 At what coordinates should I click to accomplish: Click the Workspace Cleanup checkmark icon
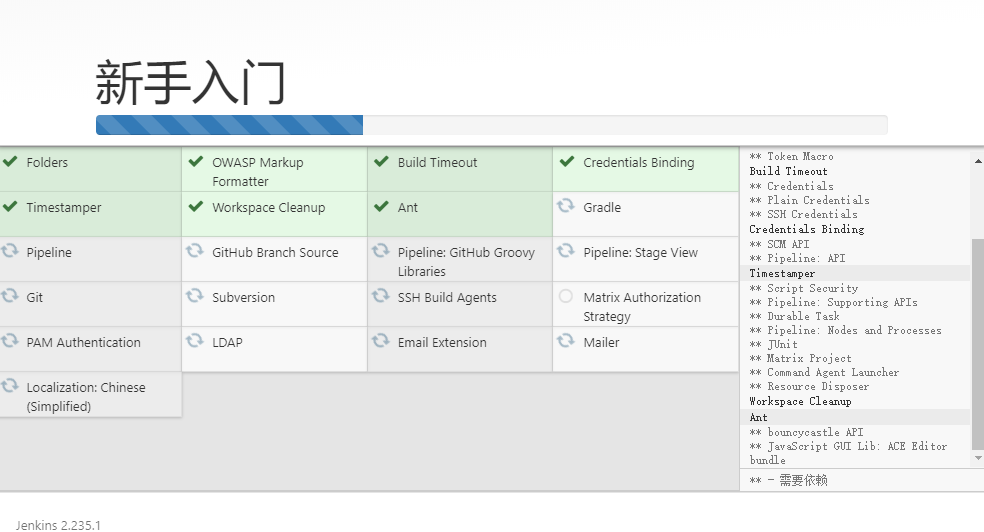(196, 206)
